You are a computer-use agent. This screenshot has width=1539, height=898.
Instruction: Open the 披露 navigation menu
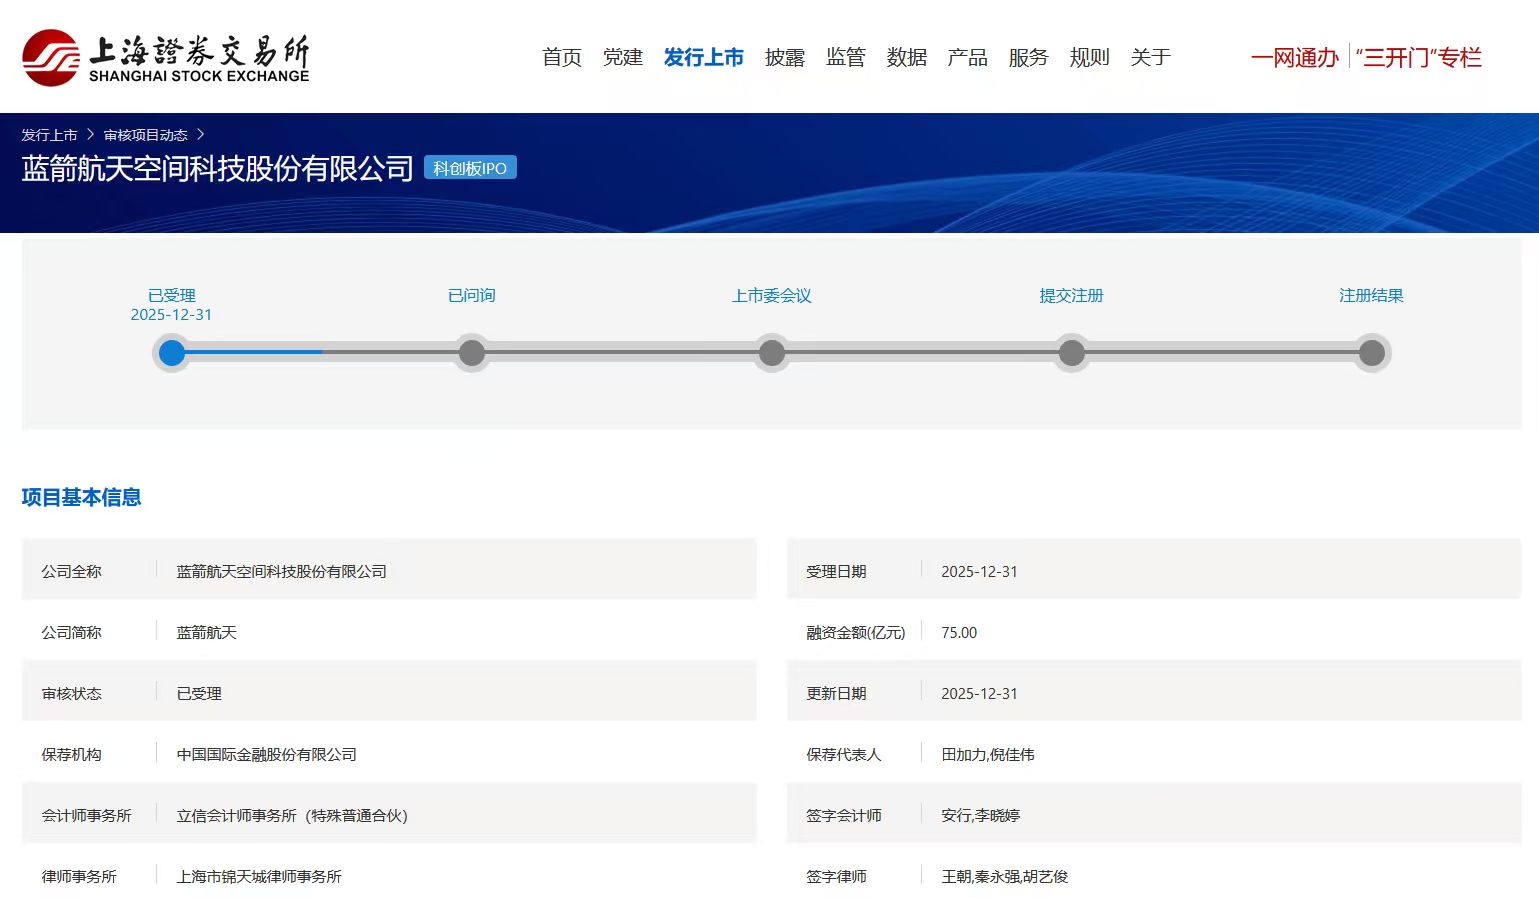(784, 58)
